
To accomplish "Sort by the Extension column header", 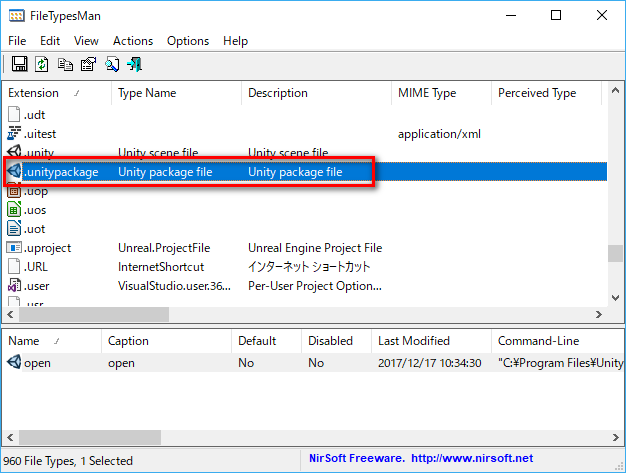I will 57,93.
